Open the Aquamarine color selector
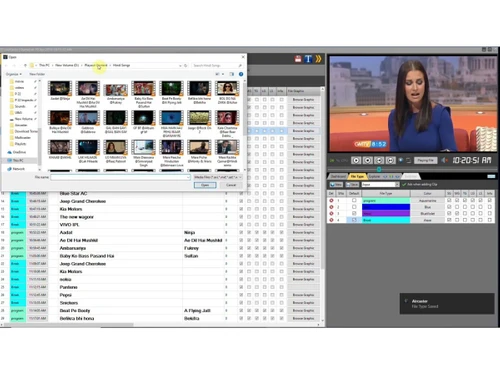 [x=428, y=201]
